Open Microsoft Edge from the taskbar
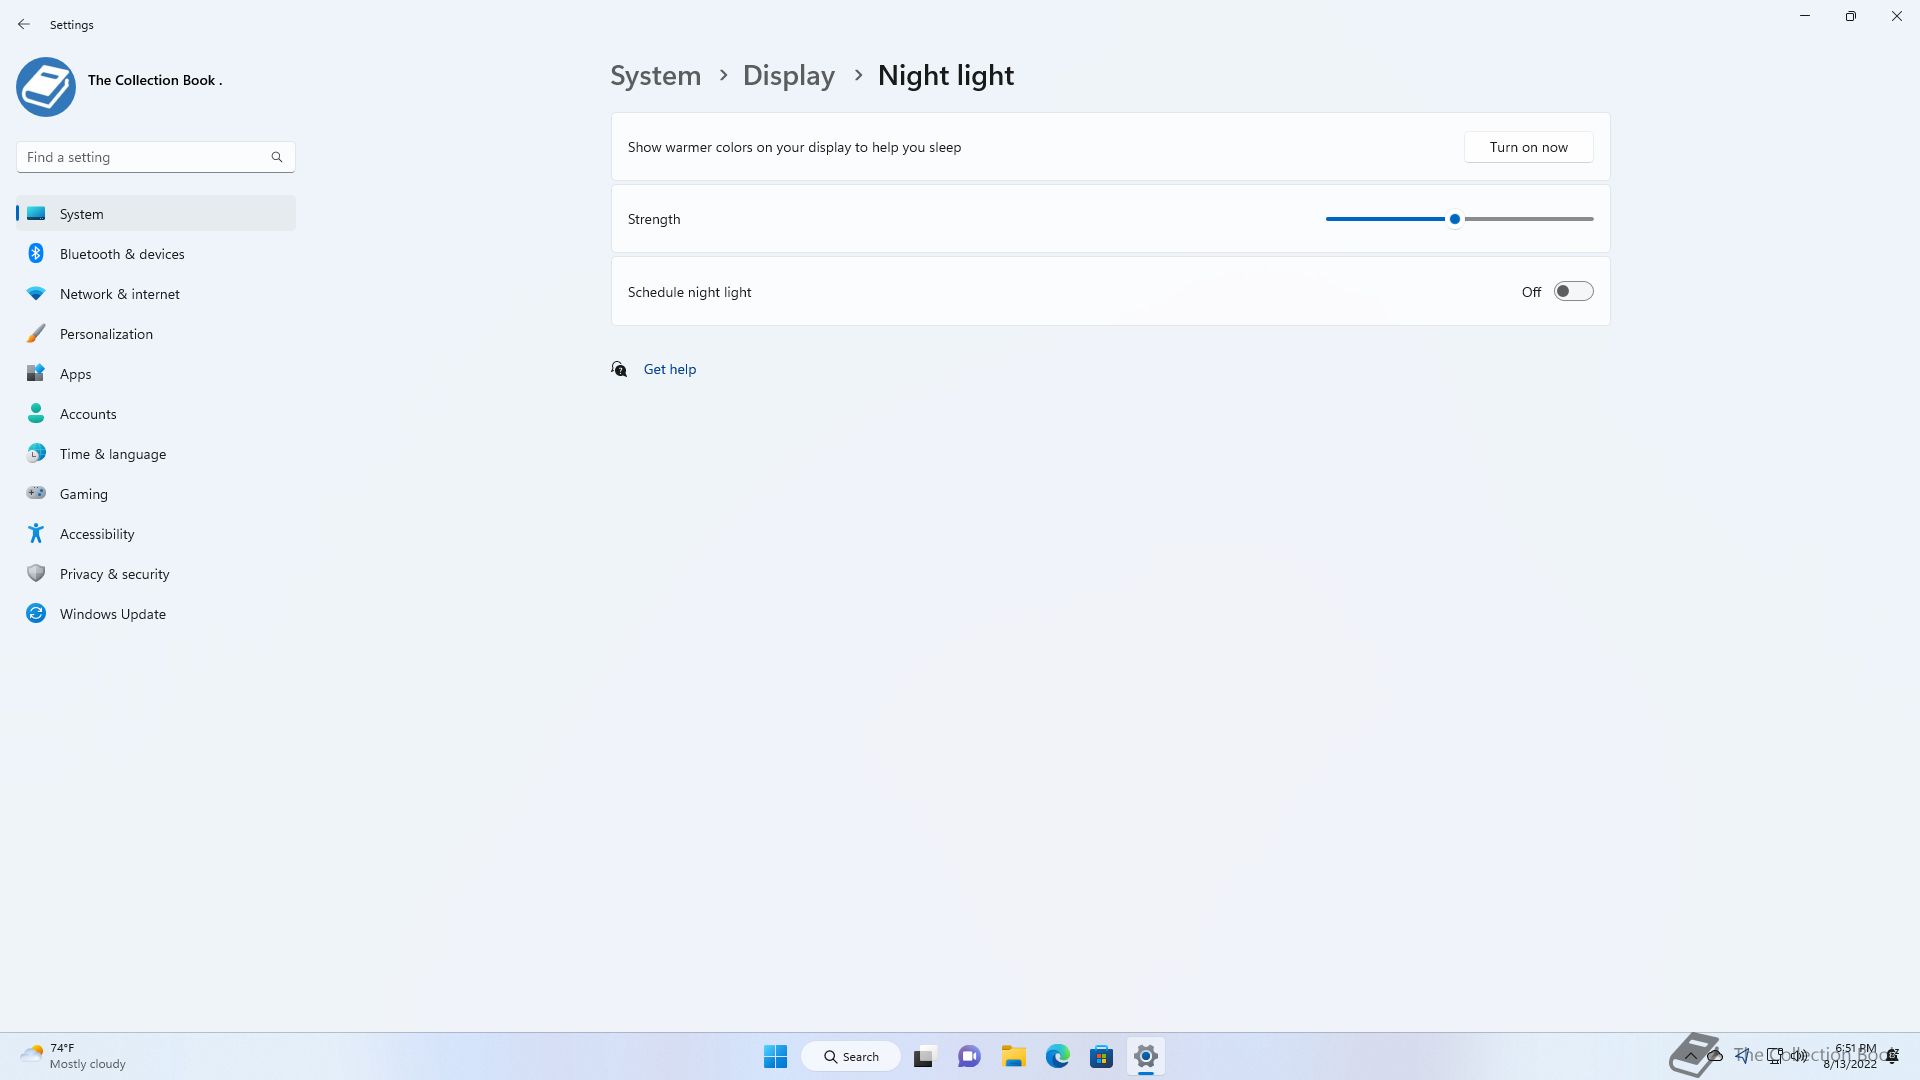Image resolution: width=1920 pixels, height=1080 pixels. (x=1057, y=1056)
